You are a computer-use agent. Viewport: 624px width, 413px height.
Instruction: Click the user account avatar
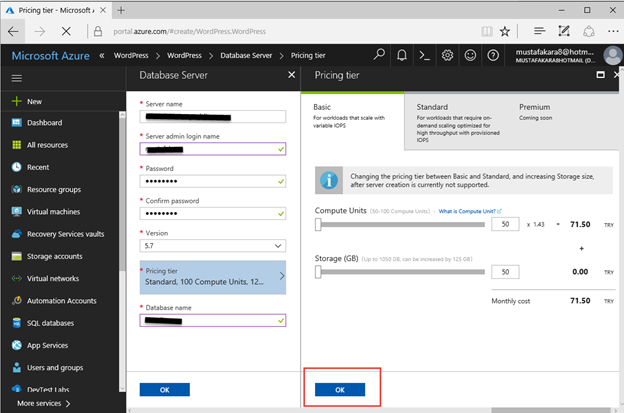pos(613,55)
